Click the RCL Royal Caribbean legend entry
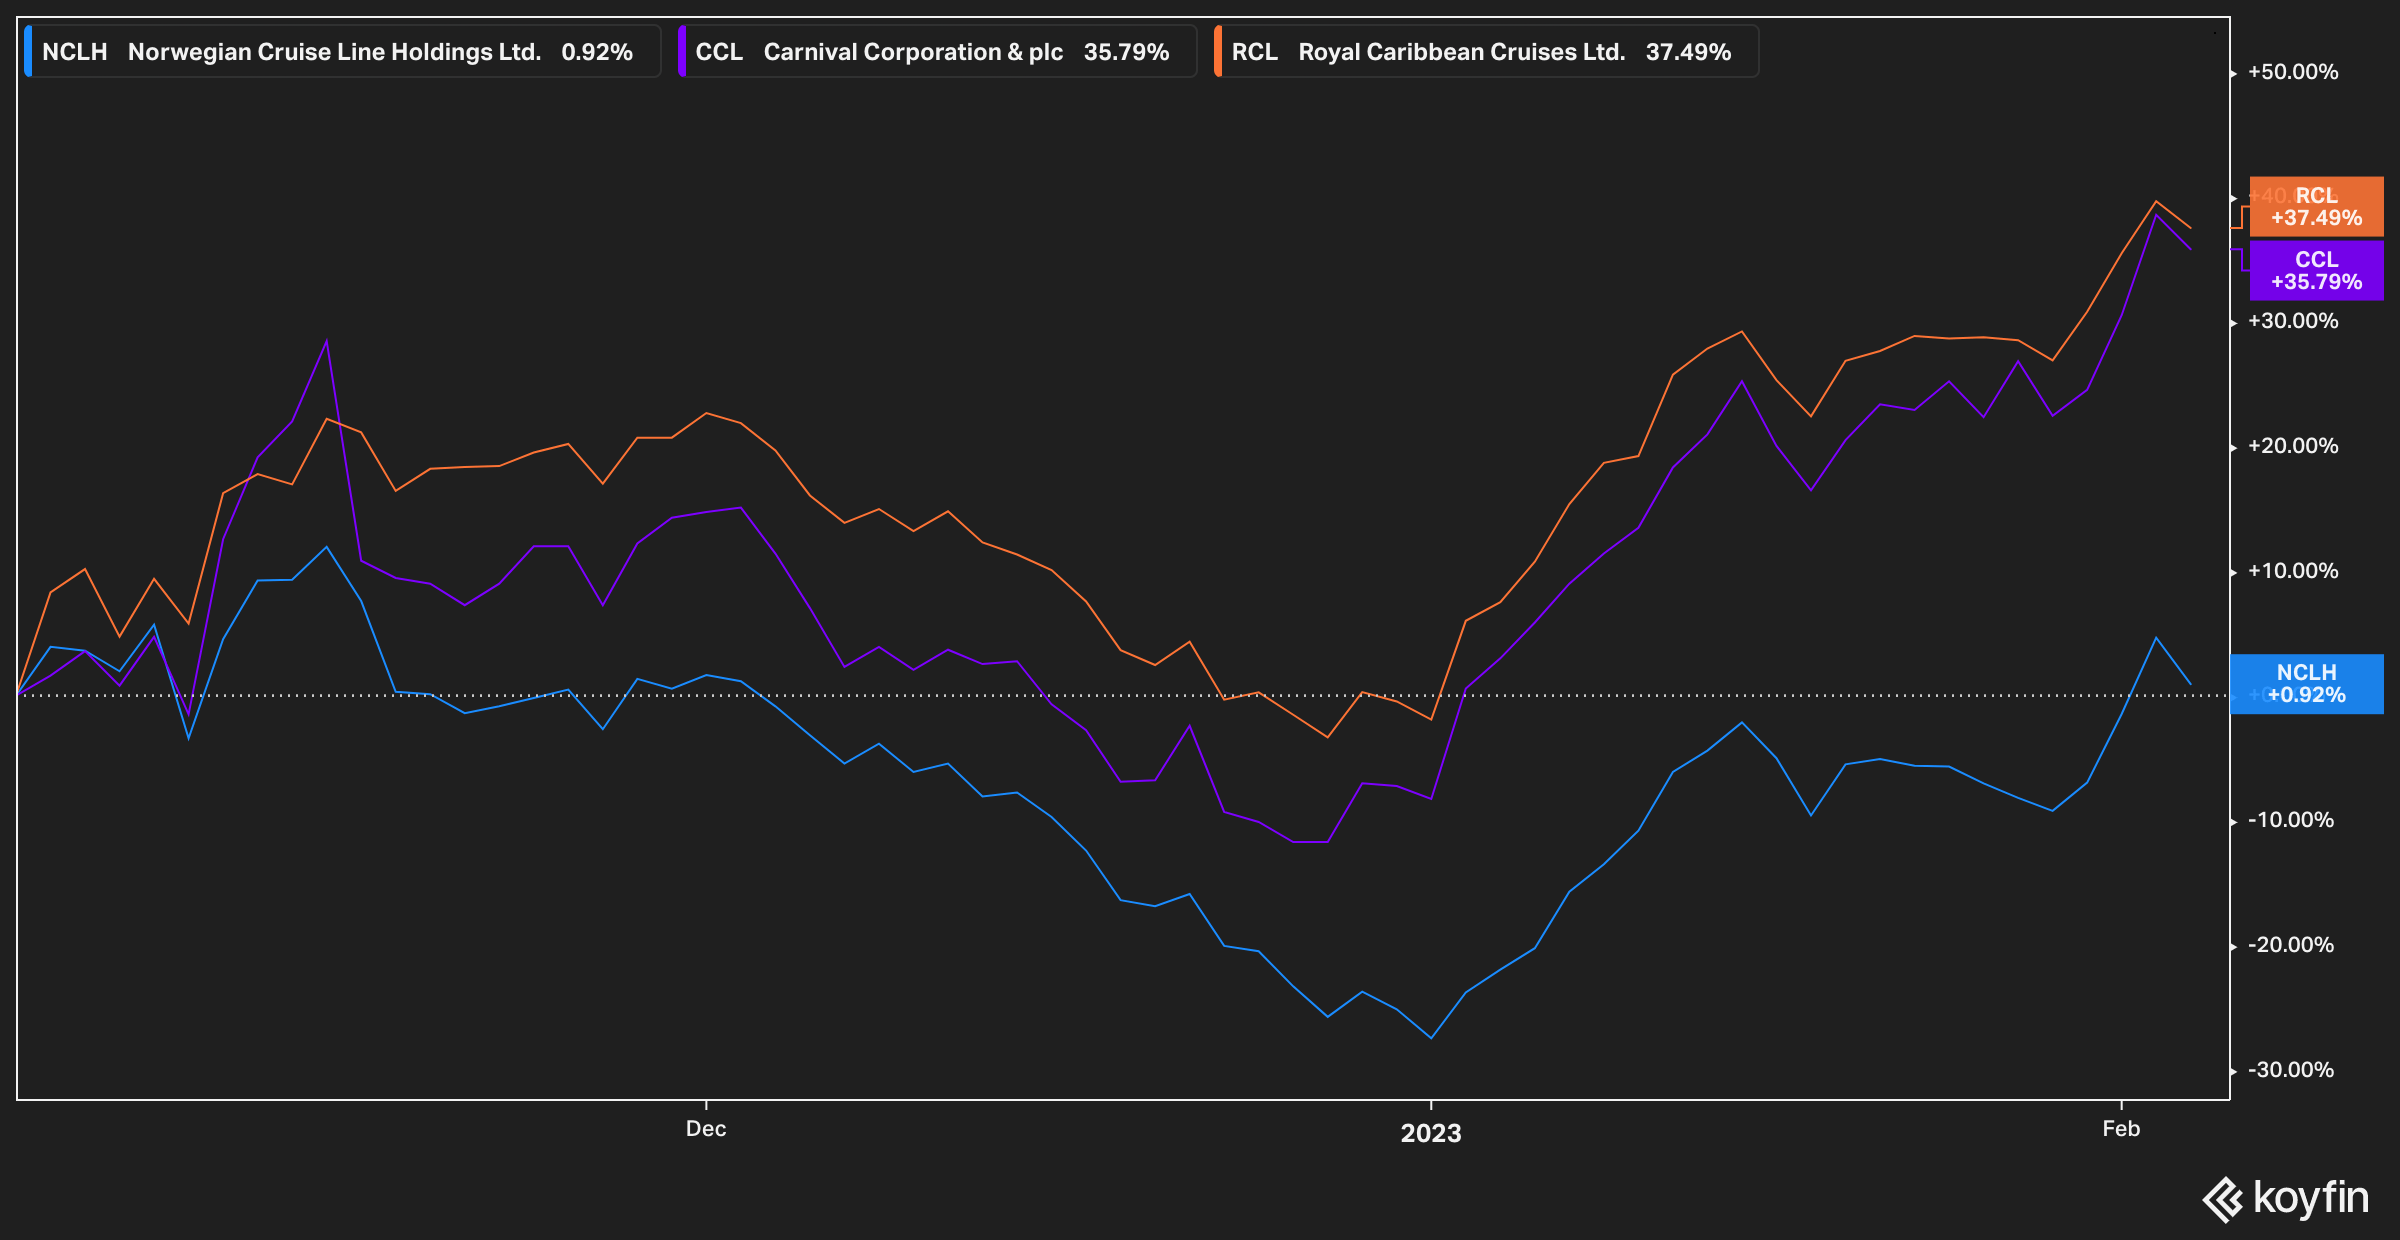The width and height of the screenshot is (2400, 1240). point(1486,52)
